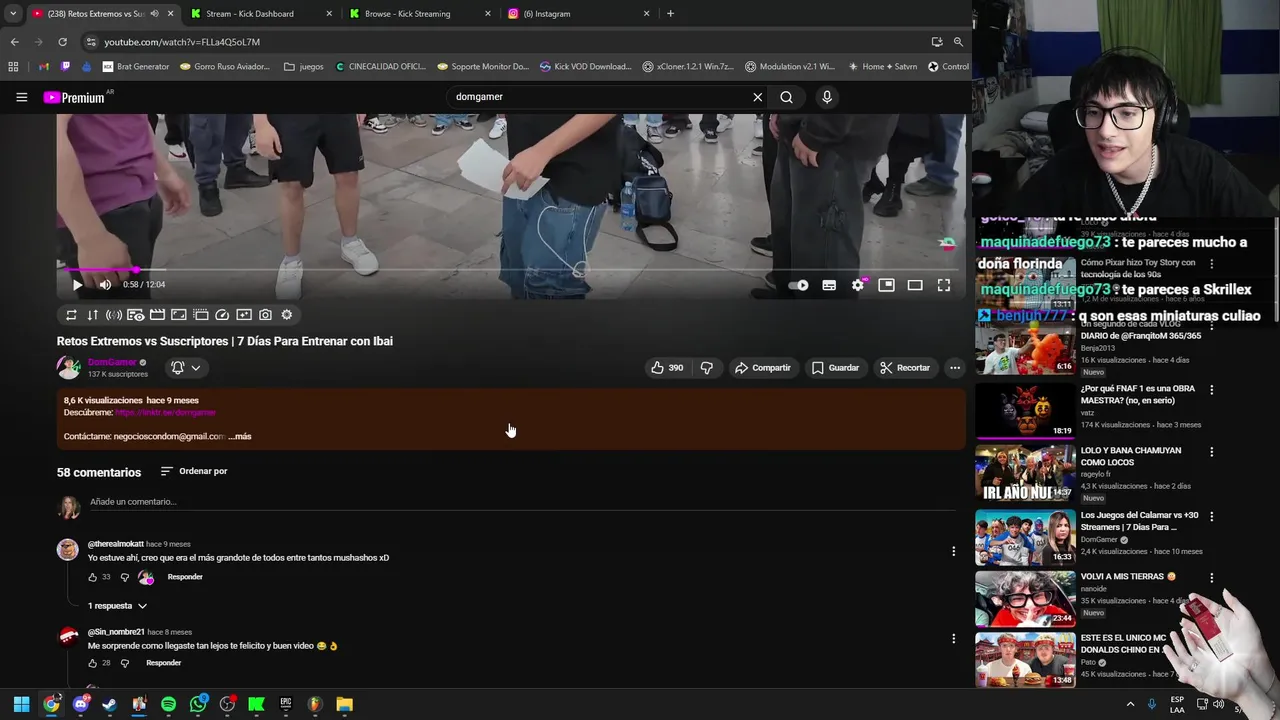Start voice search with the microphone
Screen dimensions: 1280x720
pos(826,97)
